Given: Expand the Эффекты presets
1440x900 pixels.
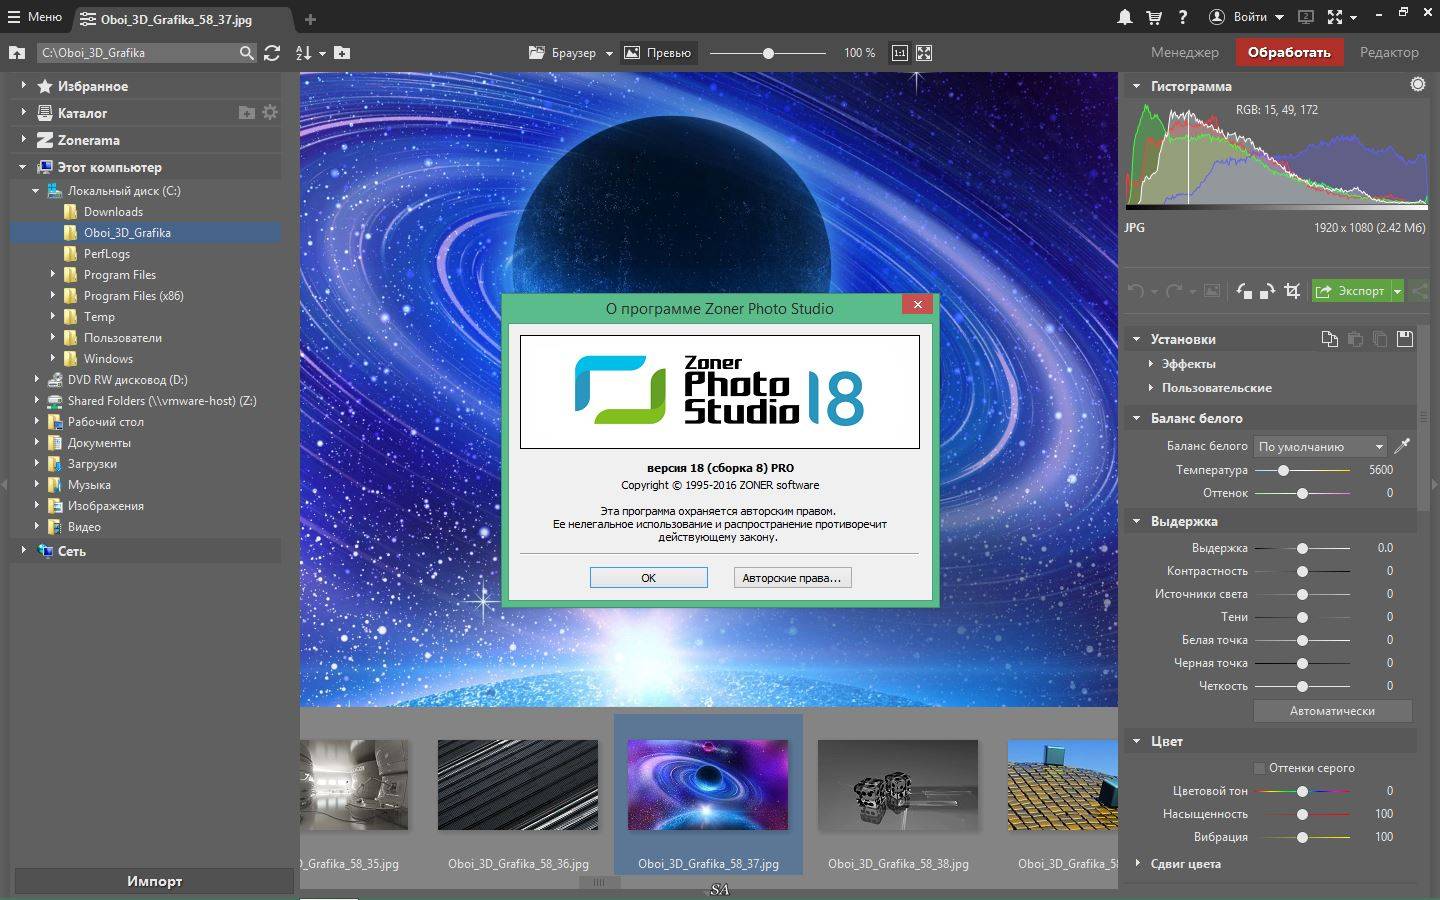Looking at the screenshot, I should (x=1151, y=364).
